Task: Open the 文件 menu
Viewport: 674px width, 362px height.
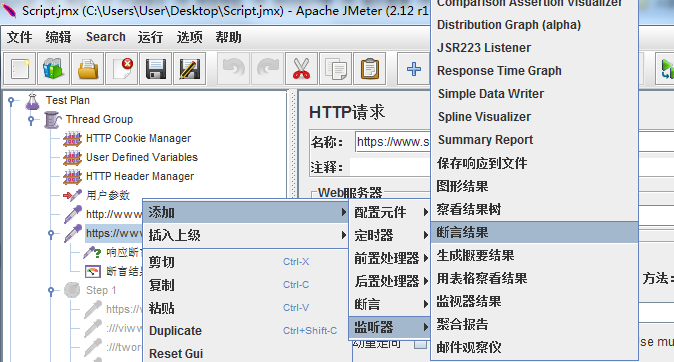Action: [x=19, y=37]
